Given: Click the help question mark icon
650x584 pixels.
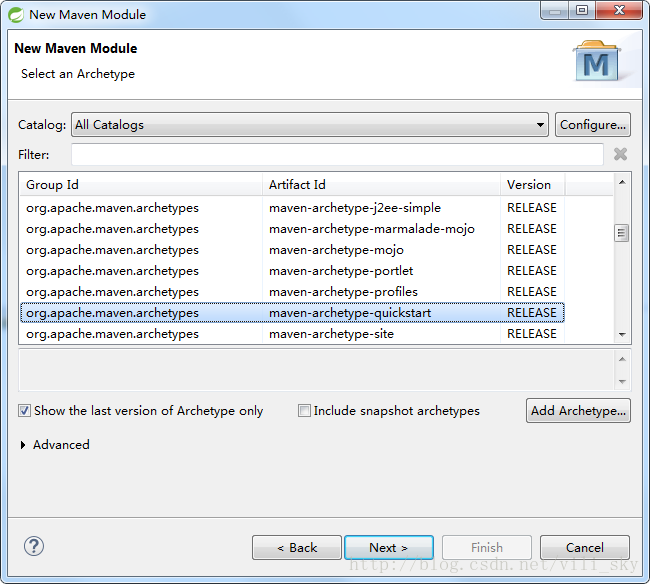Looking at the screenshot, I should 34,546.
